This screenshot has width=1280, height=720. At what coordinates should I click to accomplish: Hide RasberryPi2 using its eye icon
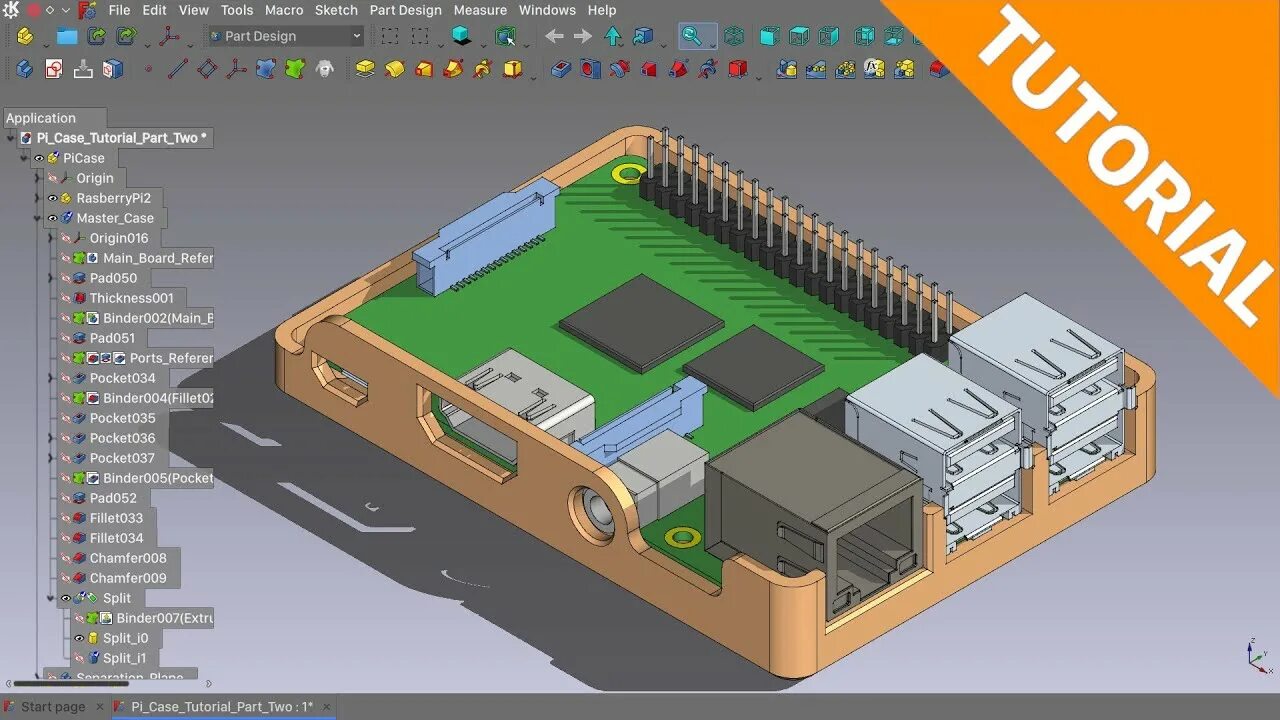53,198
